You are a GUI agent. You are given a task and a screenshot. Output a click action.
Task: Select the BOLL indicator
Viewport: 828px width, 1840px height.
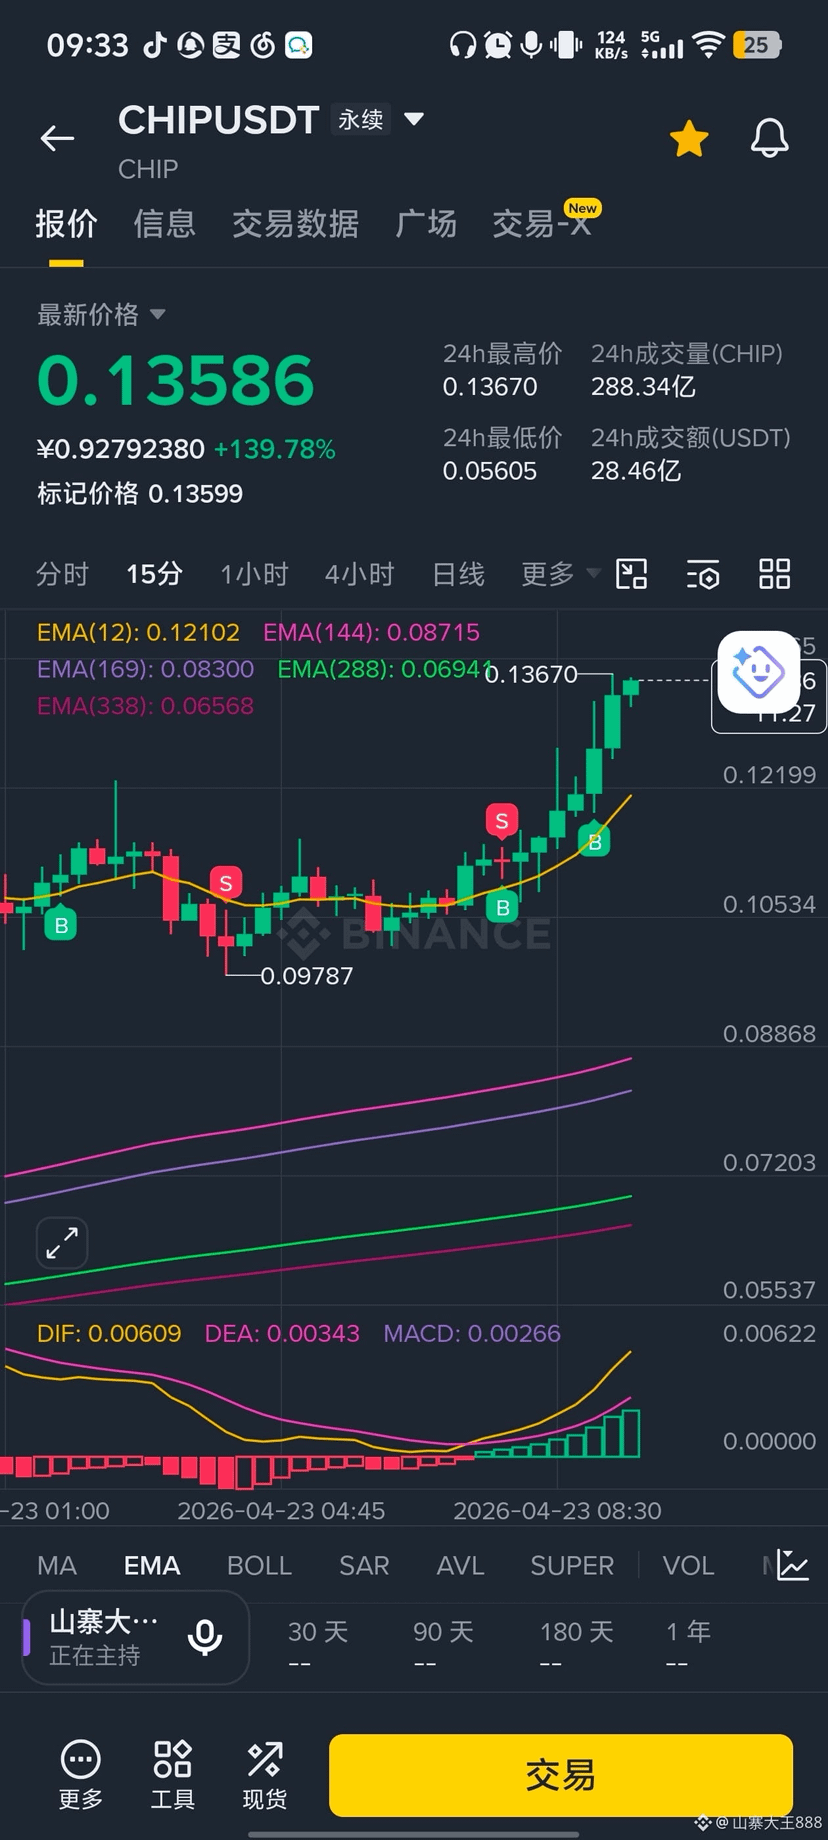tap(259, 1566)
